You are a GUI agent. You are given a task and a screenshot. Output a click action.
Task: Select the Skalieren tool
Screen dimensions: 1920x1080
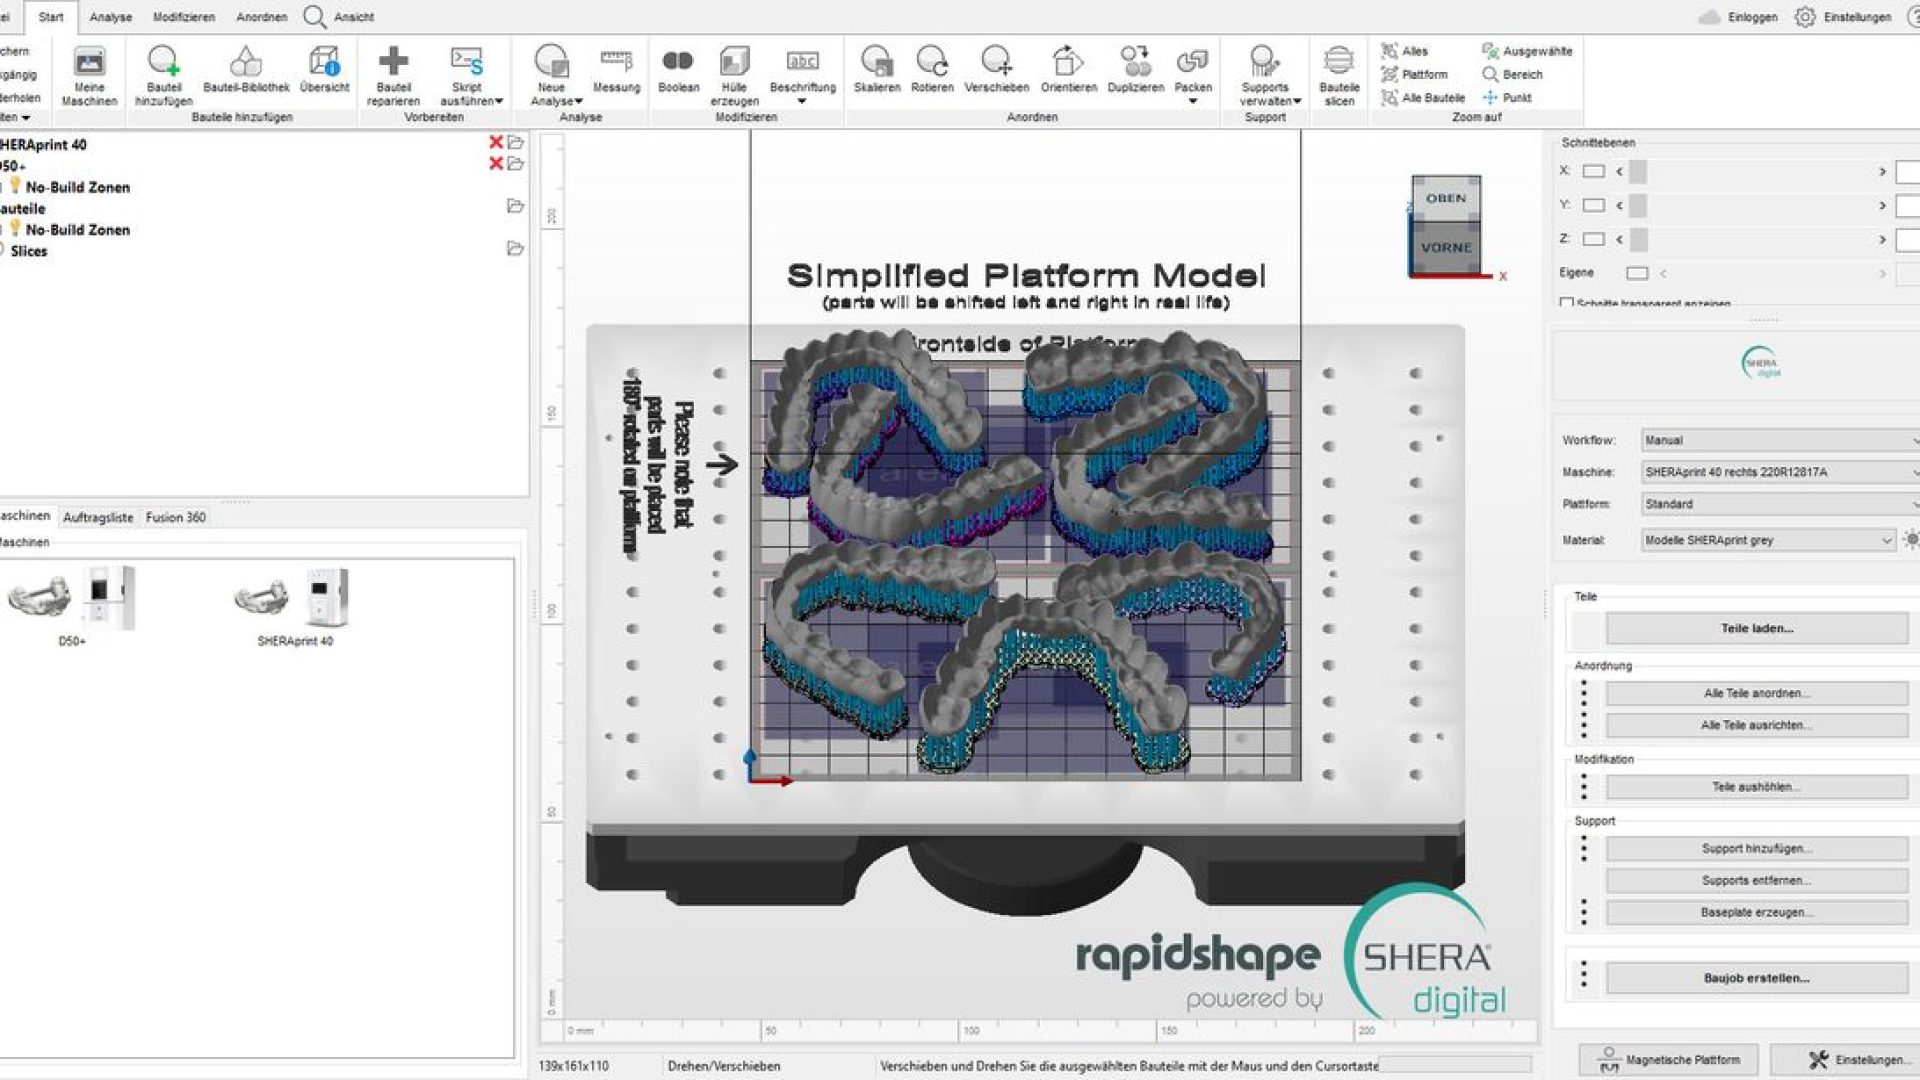tap(877, 70)
